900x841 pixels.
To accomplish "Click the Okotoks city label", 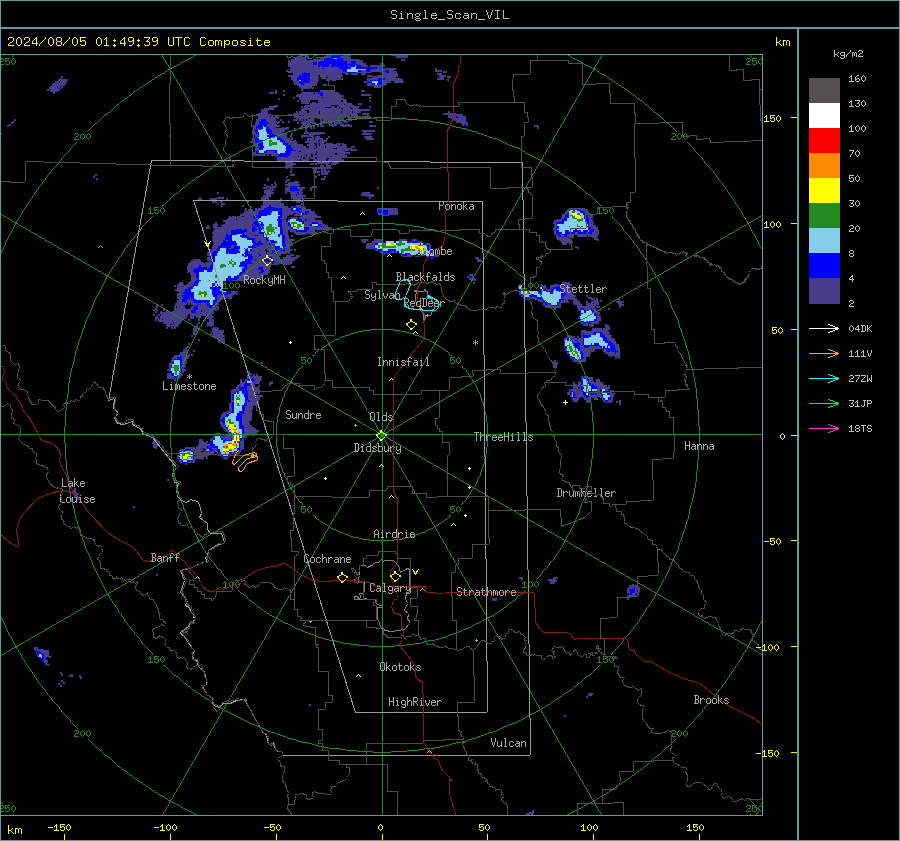I will tap(400, 667).
